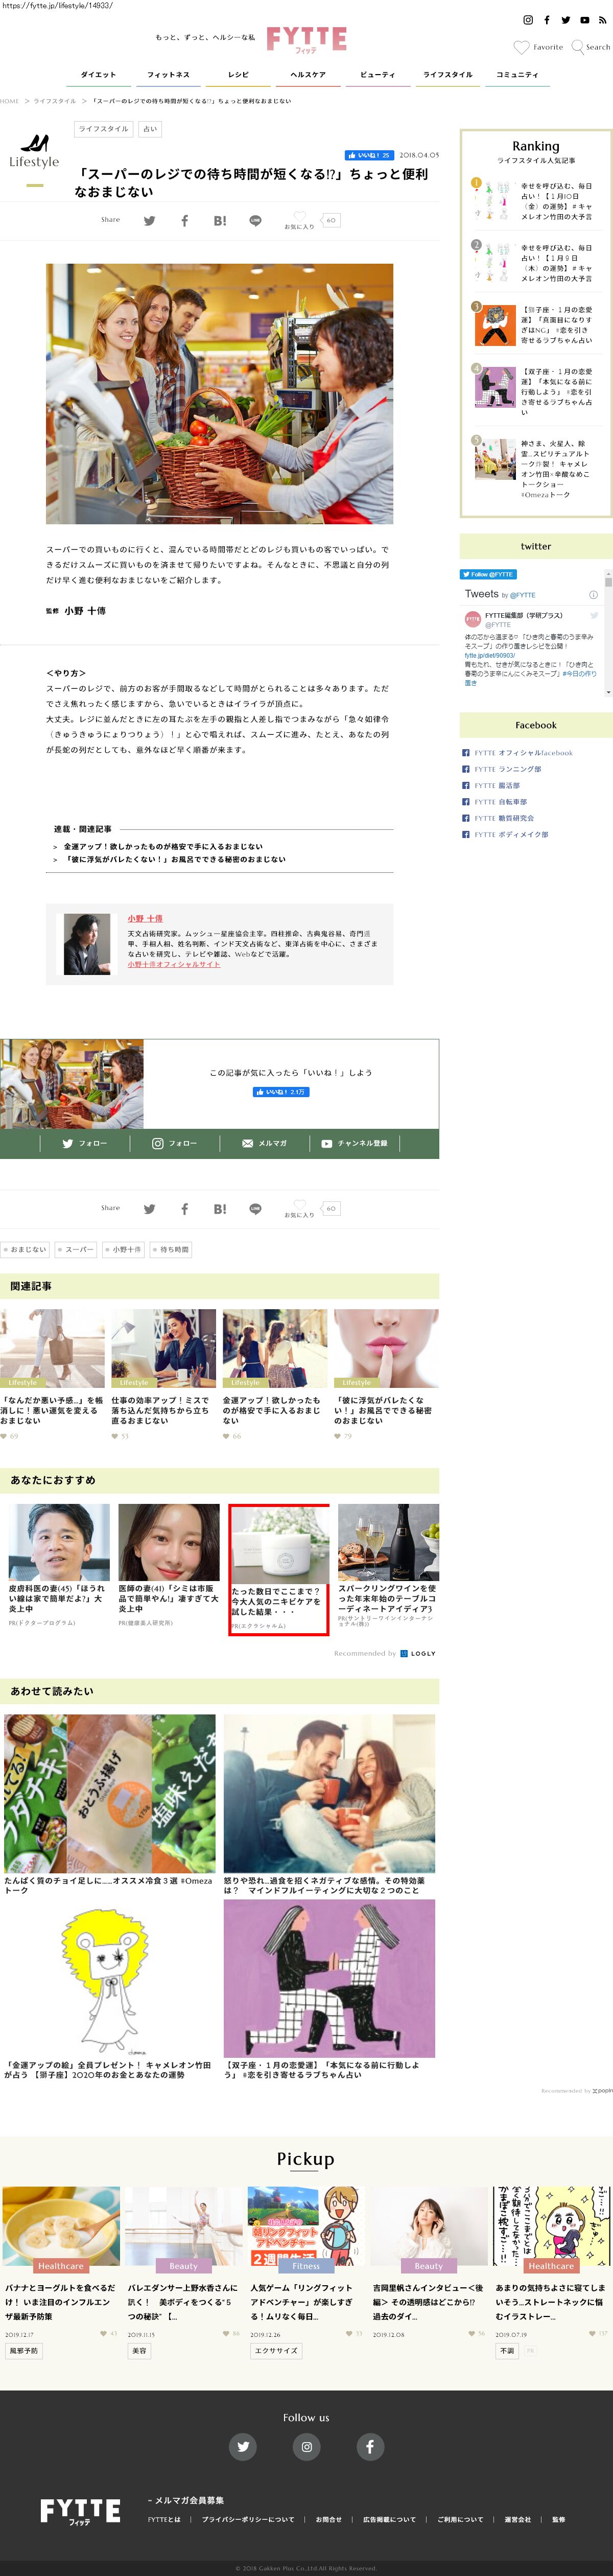Open the レシピ menu item

point(238,75)
